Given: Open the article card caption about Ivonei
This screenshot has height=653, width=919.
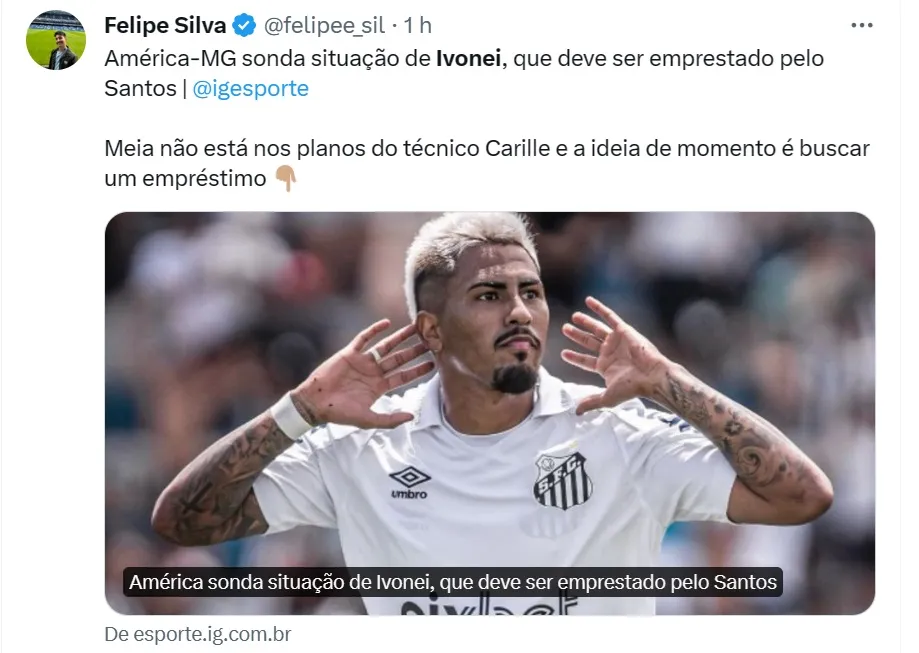Looking at the screenshot, I should [452, 582].
